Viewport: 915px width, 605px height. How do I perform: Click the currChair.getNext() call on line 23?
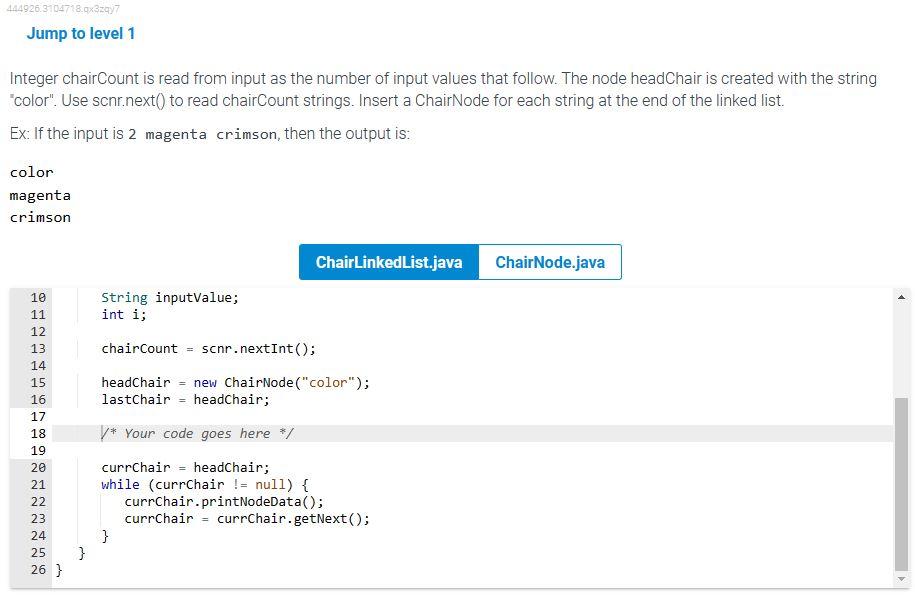295,518
